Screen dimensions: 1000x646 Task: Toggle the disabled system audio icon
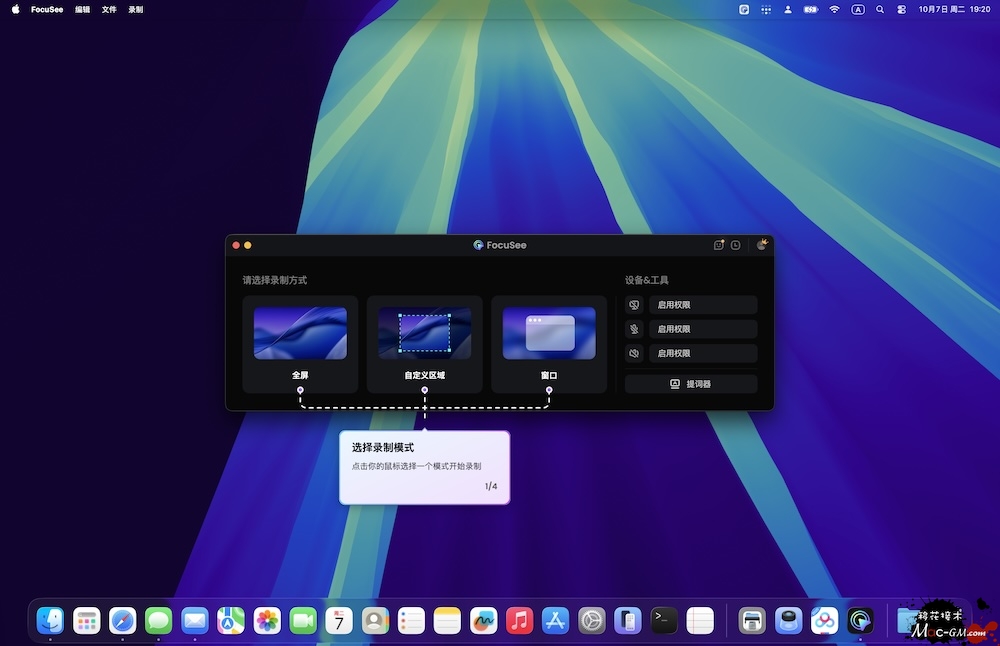633,353
